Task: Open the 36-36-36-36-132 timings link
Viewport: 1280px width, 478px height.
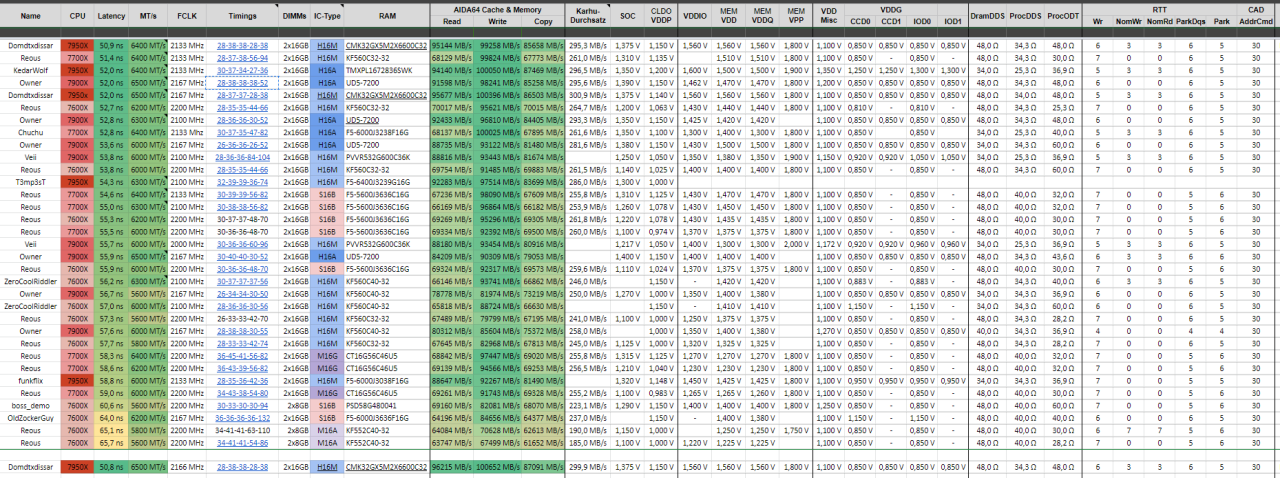Action: pos(242,418)
